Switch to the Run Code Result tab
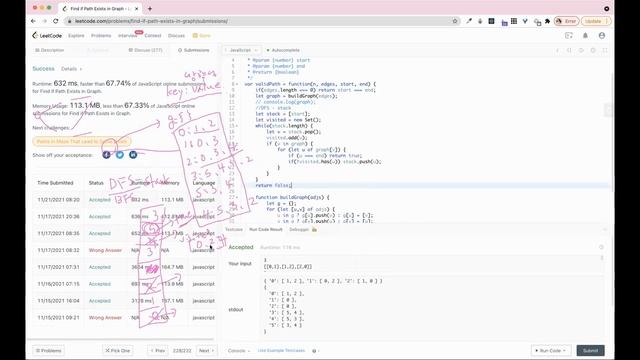The width and height of the screenshot is (640, 360). point(266,229)
